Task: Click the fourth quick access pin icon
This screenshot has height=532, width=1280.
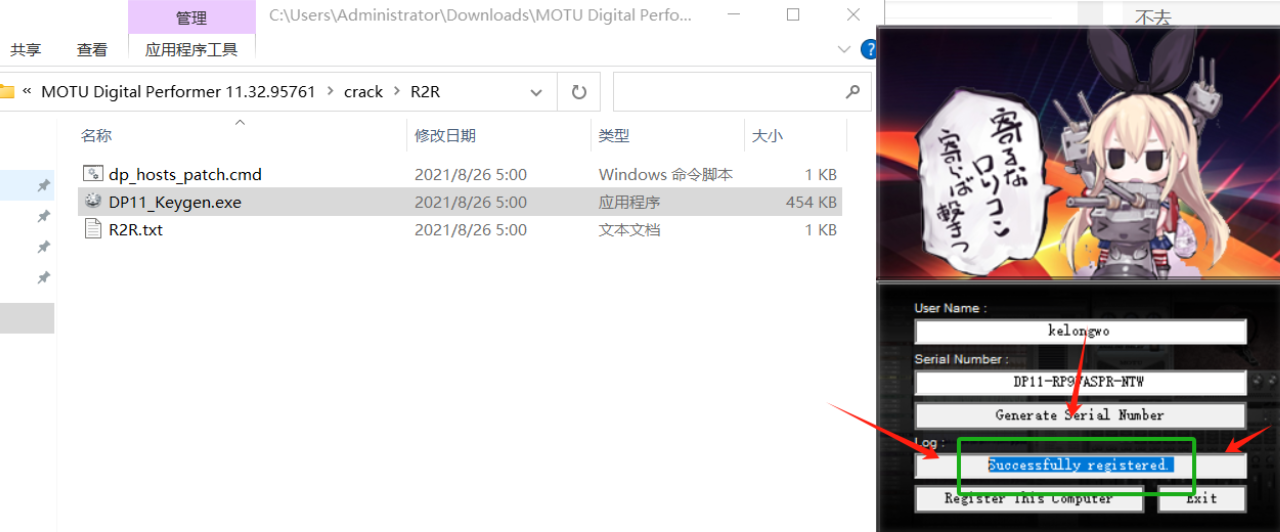Action: coord(43,277)
